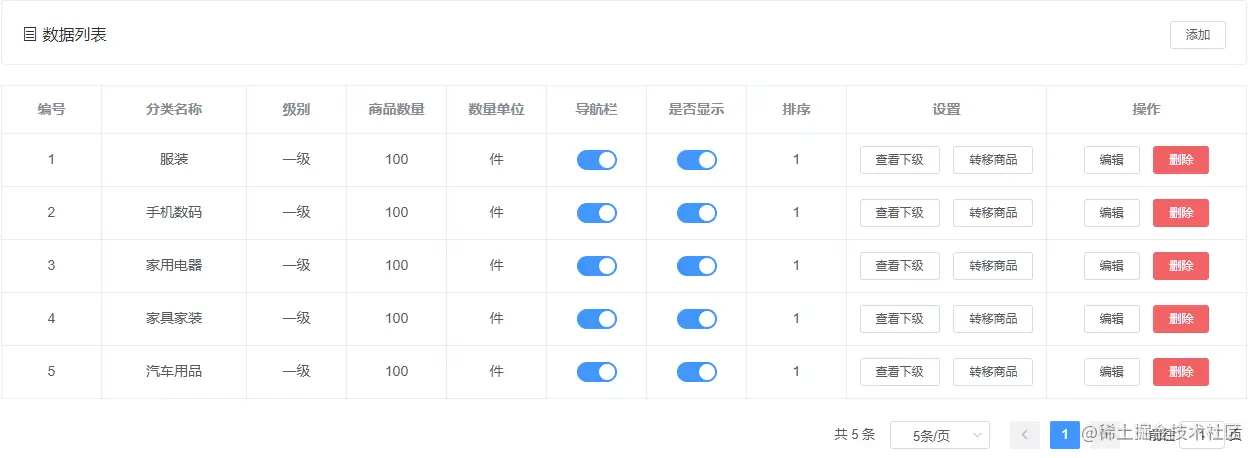Click the 服装 category name cell
The image size is (1257, 458).
pyautogui.click(x=174, y=160)
